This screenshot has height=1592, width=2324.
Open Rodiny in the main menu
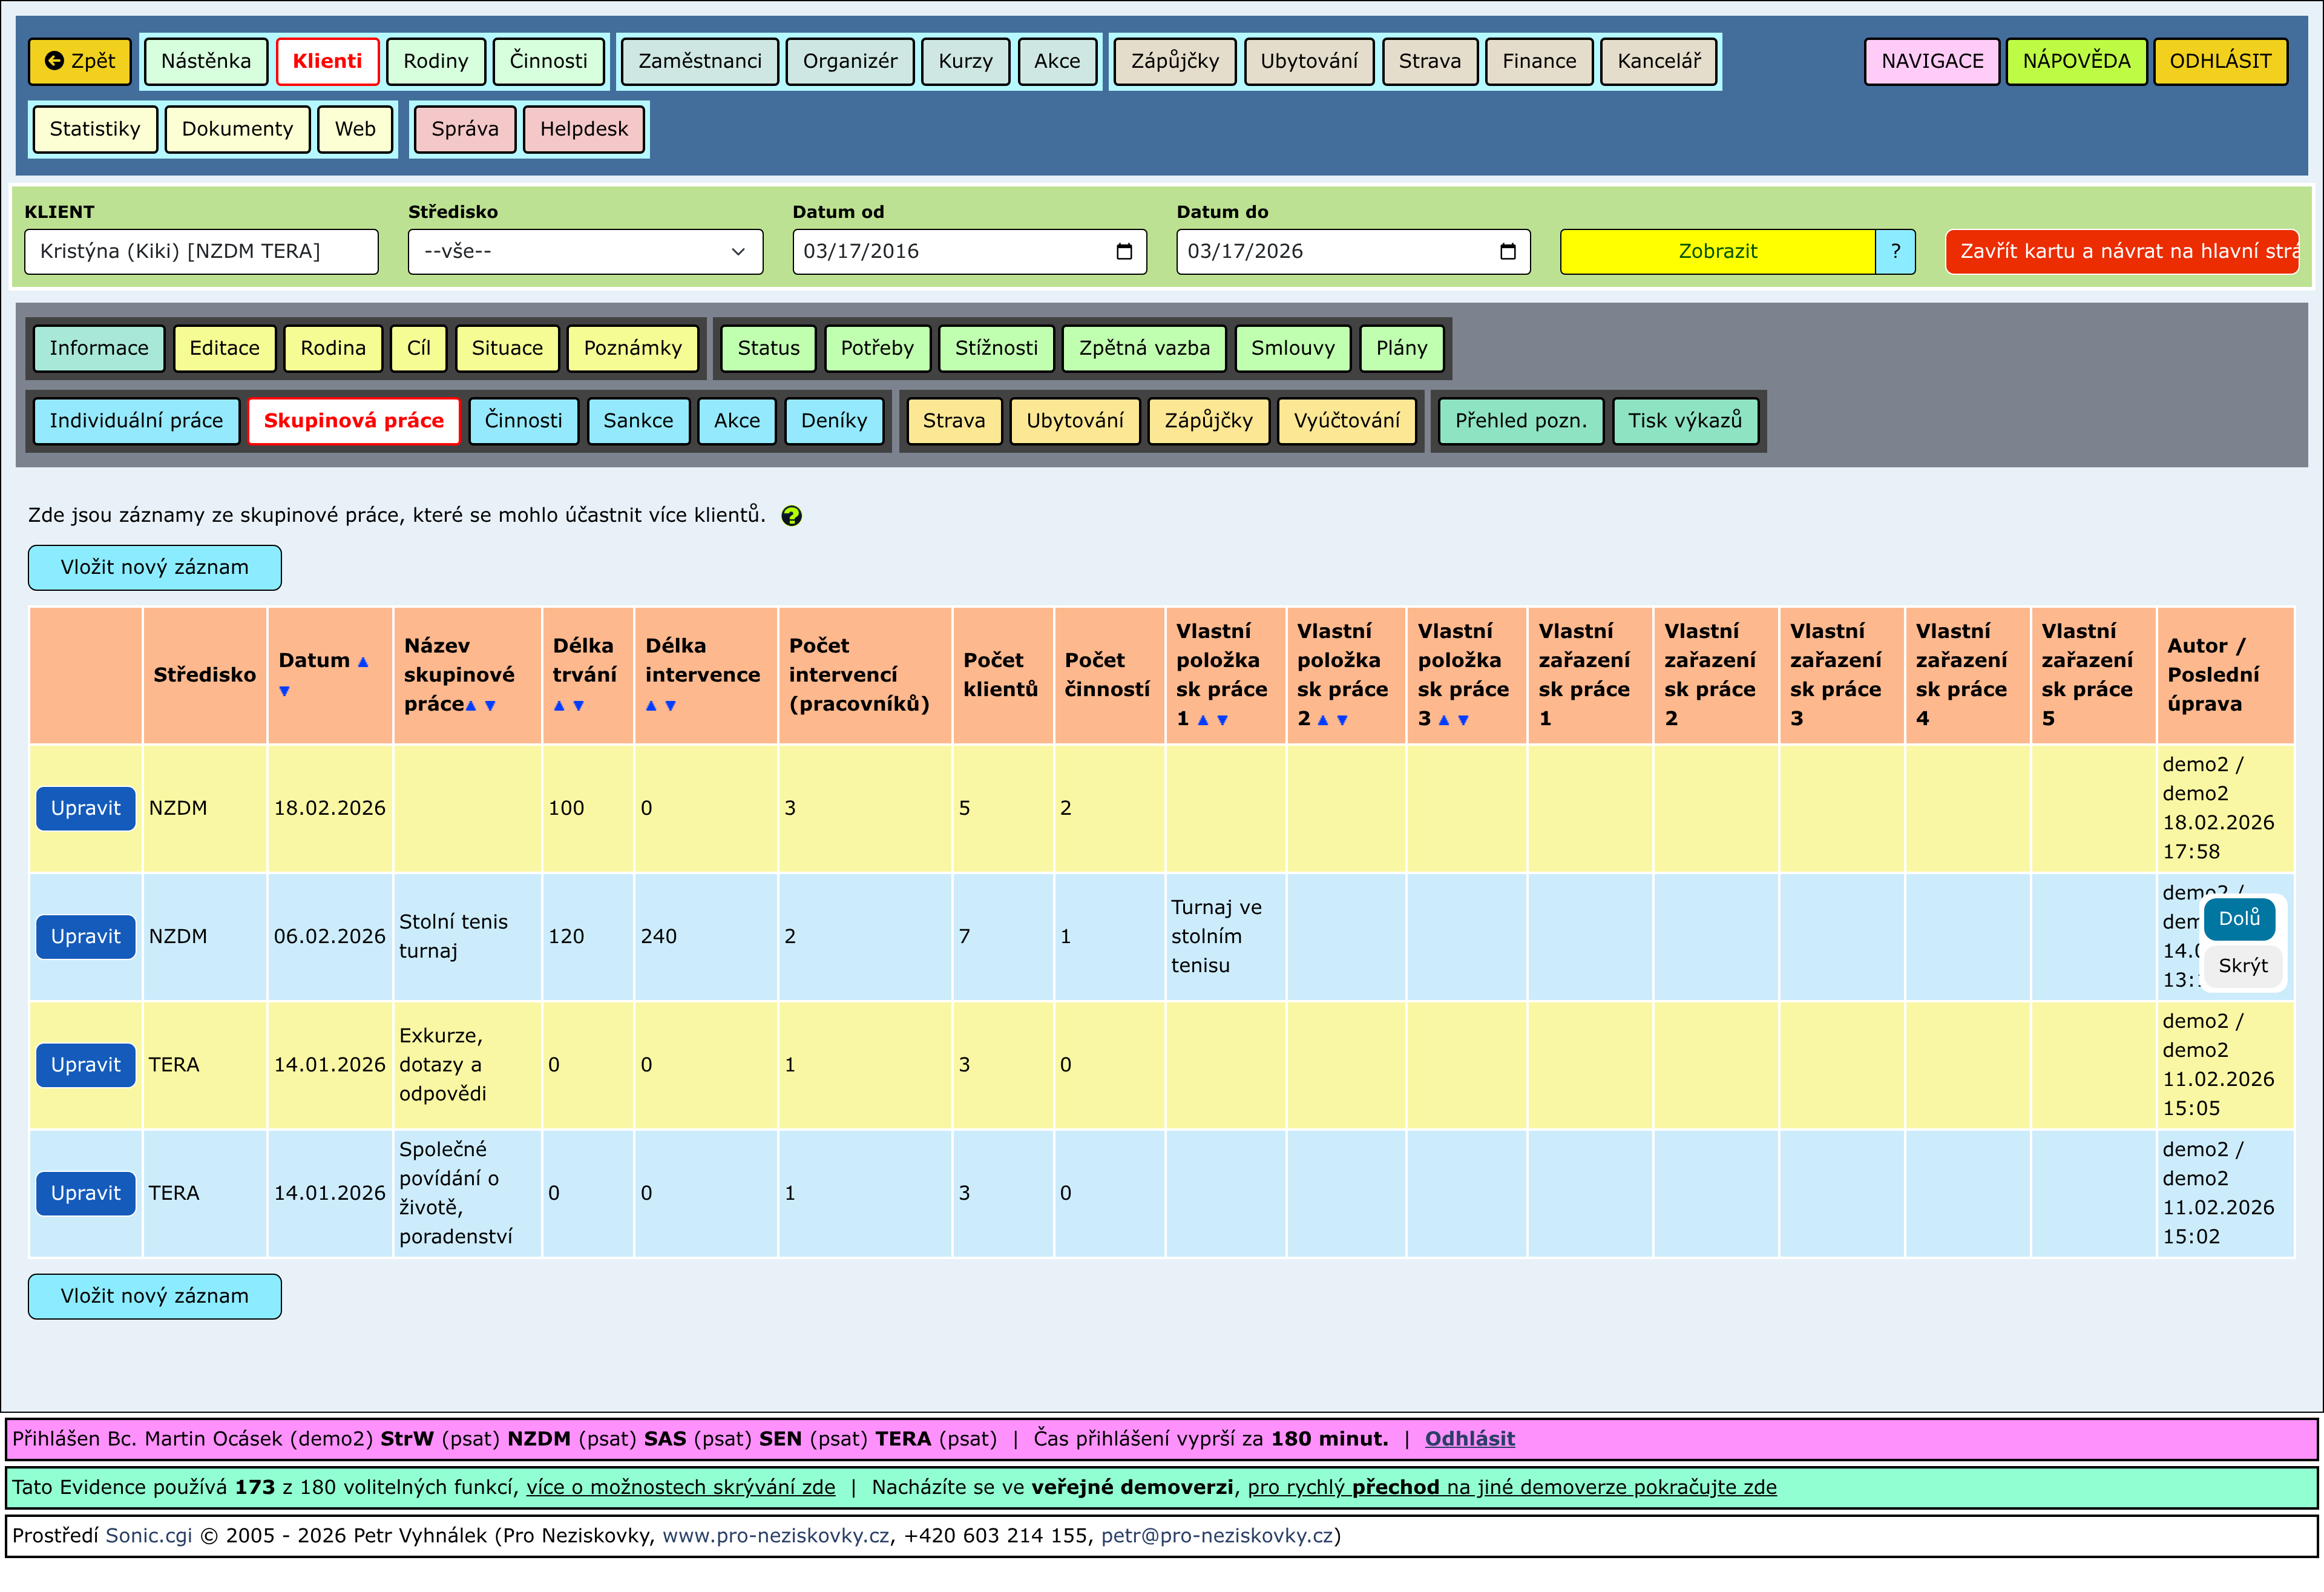[x=435, y=61]
